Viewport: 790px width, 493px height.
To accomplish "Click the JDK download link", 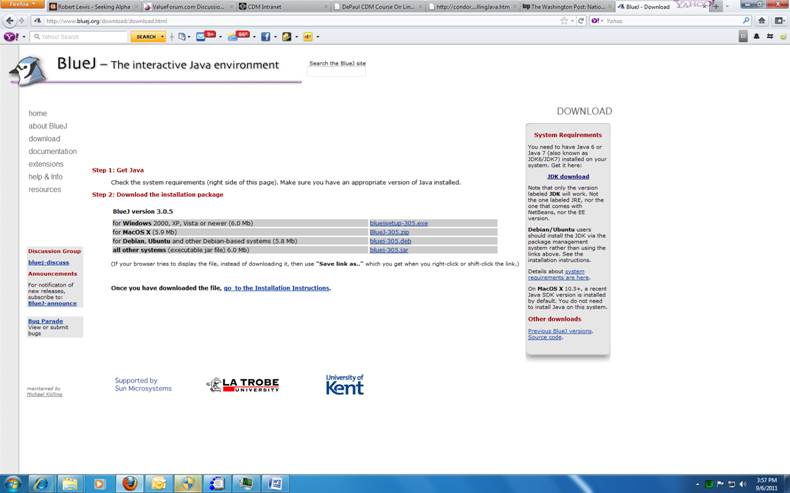I will tap(568, 177).
